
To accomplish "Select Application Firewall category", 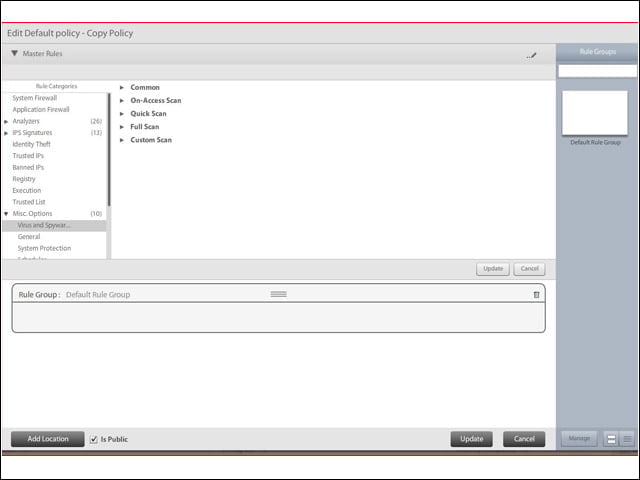I will point(41,109).
